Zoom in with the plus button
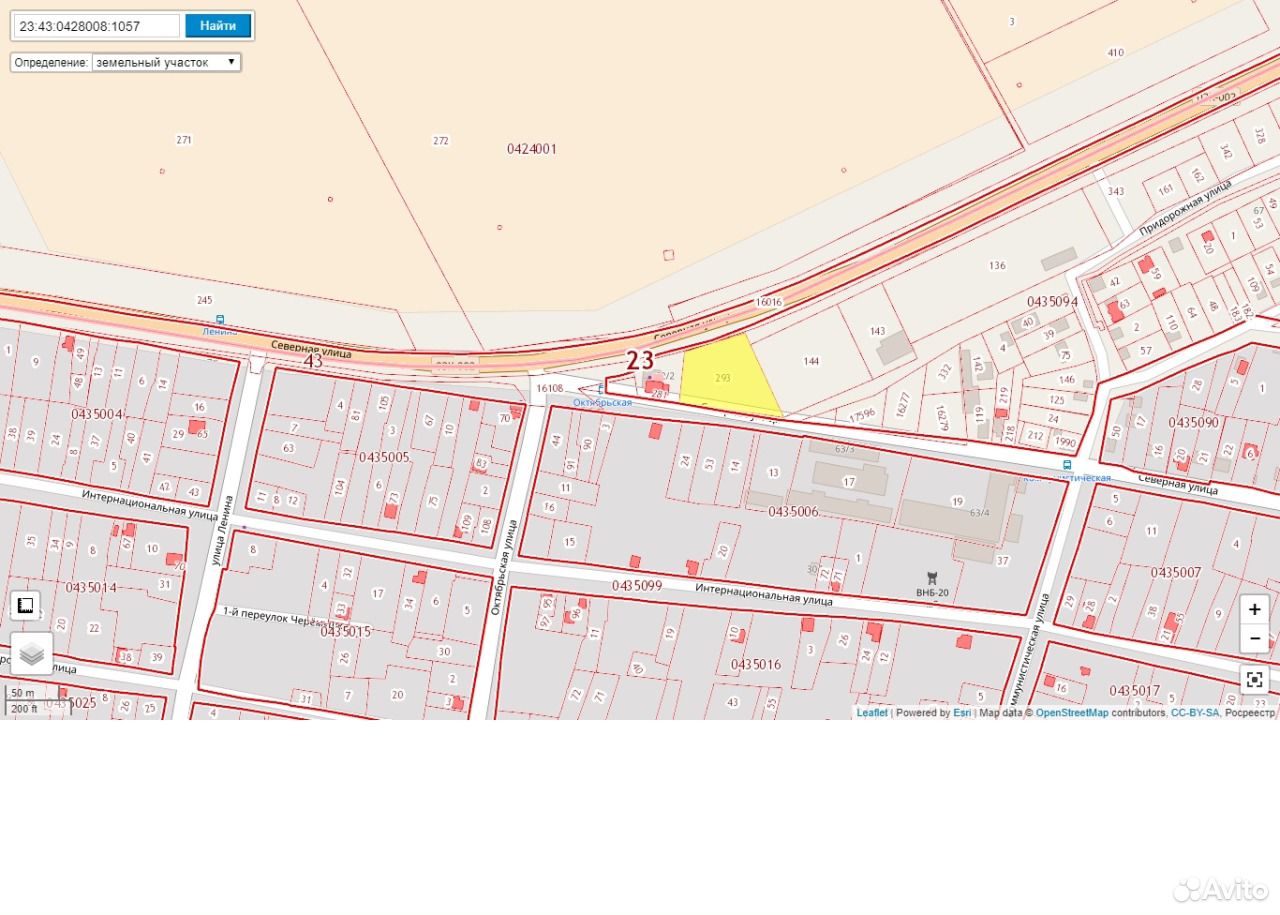This screenshot has width=1280, height=915. (x=1255, y=609)
